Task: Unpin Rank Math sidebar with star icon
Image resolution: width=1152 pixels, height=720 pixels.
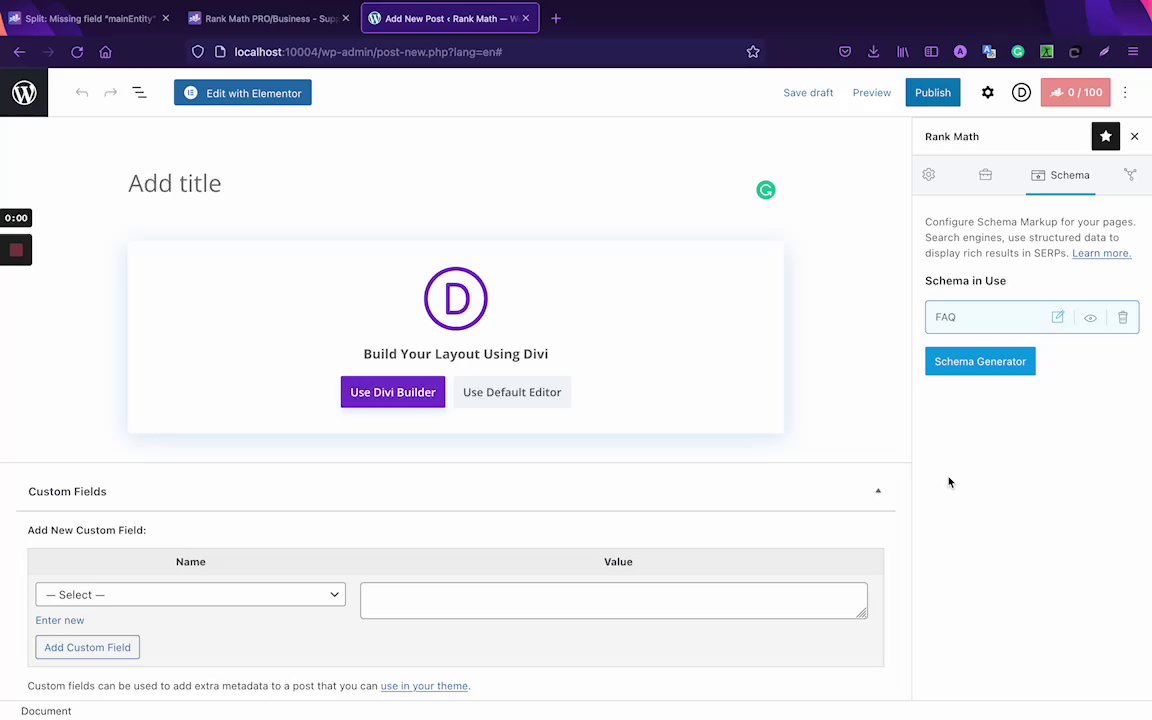Action: [1105, 136]
